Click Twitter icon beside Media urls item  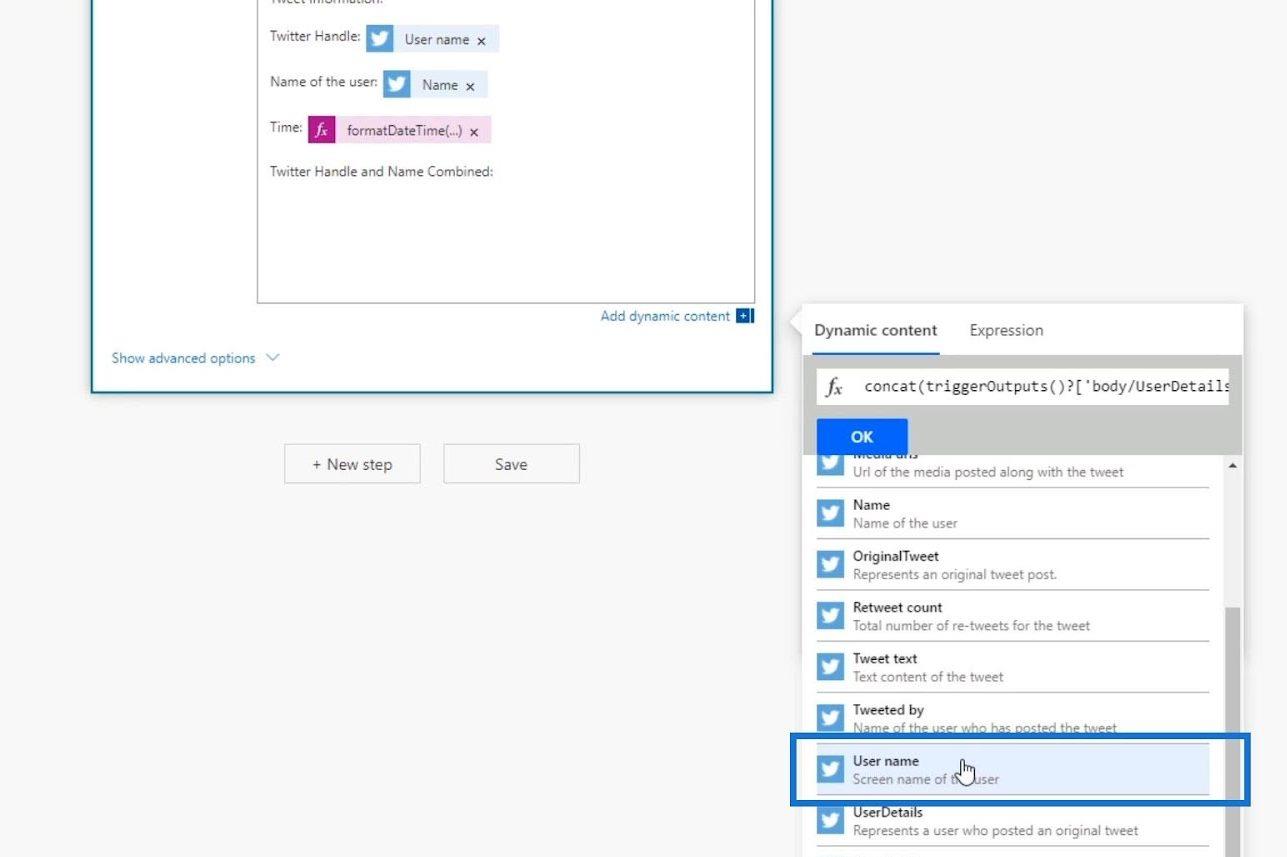pyautogui.click(x=830, y=464)
